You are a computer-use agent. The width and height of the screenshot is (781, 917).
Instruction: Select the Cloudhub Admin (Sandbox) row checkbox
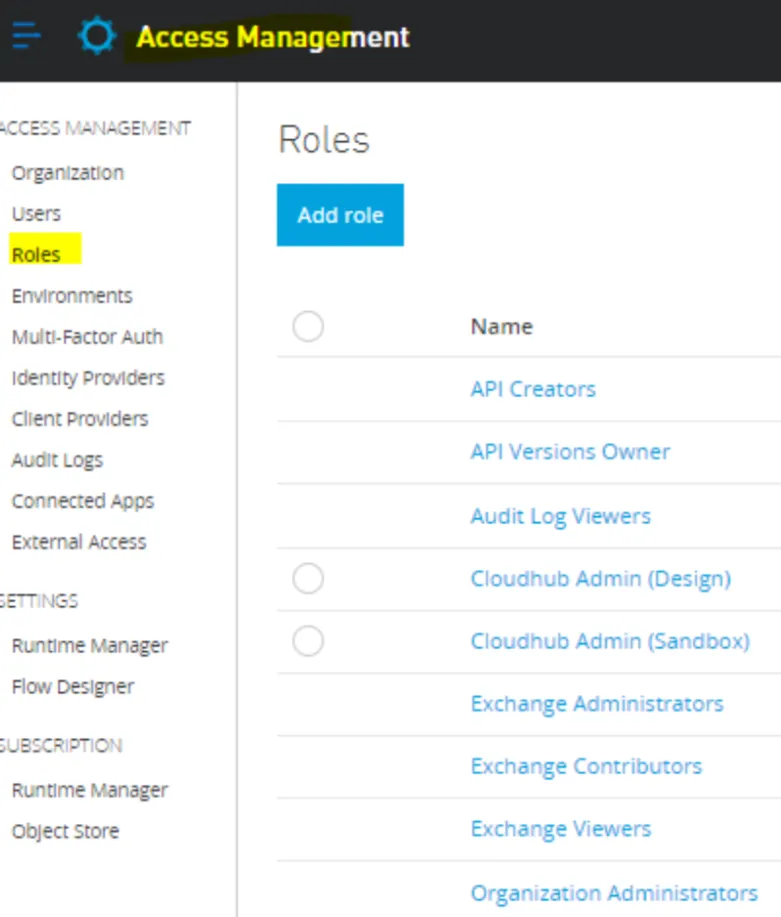click(x=308, y=641)
